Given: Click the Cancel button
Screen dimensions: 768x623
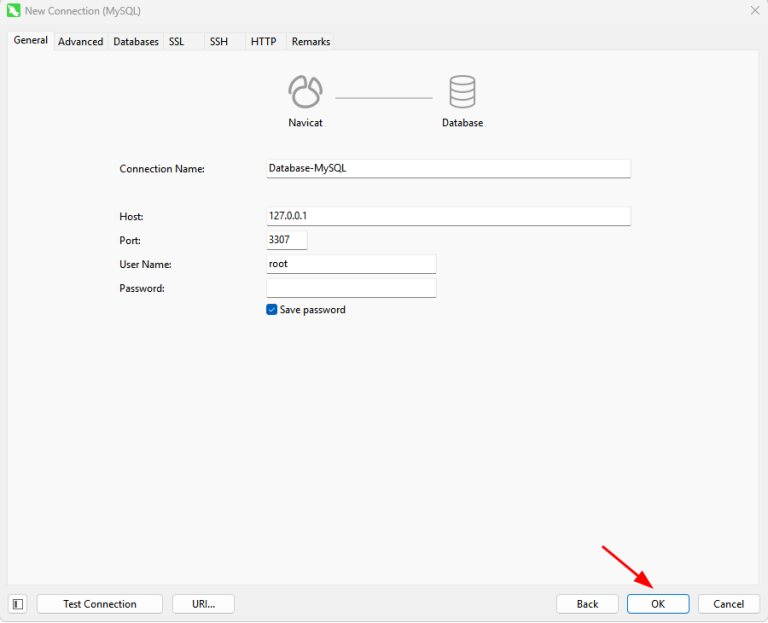Looking at the screenshot, I should pos(728,604).
